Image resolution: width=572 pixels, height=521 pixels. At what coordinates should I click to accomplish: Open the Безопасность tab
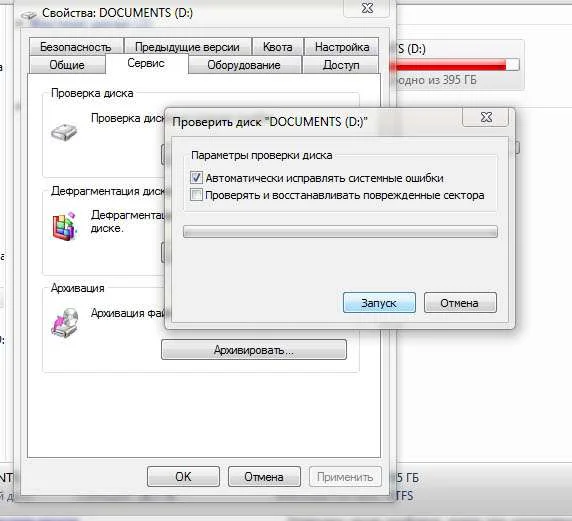click(x=76, y=47)
